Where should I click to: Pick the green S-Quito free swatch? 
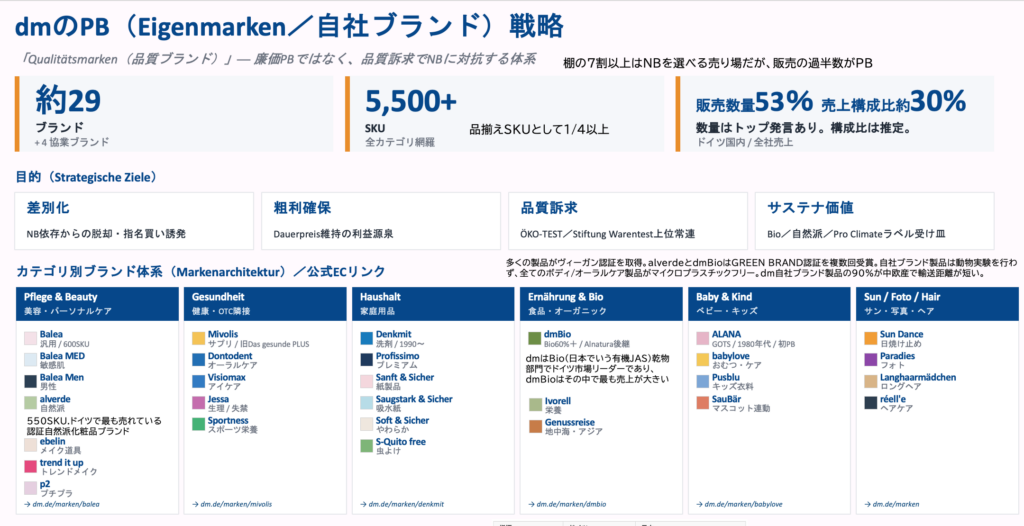pos(366,446)
